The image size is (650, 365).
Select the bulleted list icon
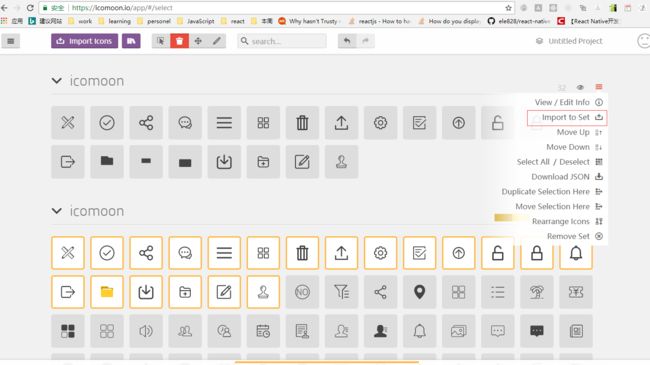(x=497, y=292)
